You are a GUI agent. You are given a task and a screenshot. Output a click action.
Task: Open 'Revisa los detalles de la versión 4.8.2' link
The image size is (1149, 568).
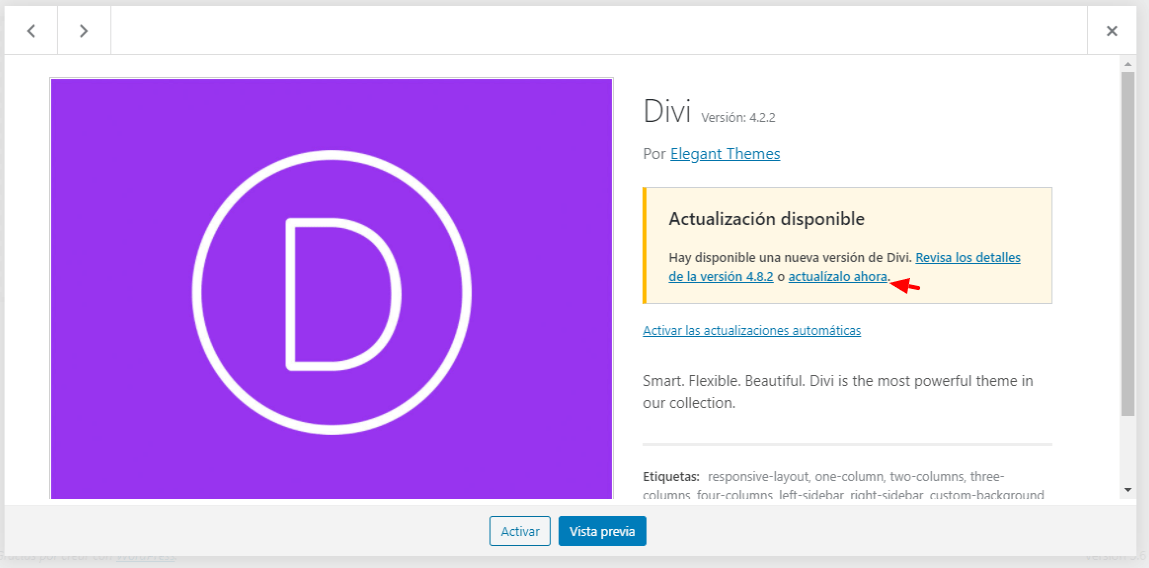coord(845,268)
